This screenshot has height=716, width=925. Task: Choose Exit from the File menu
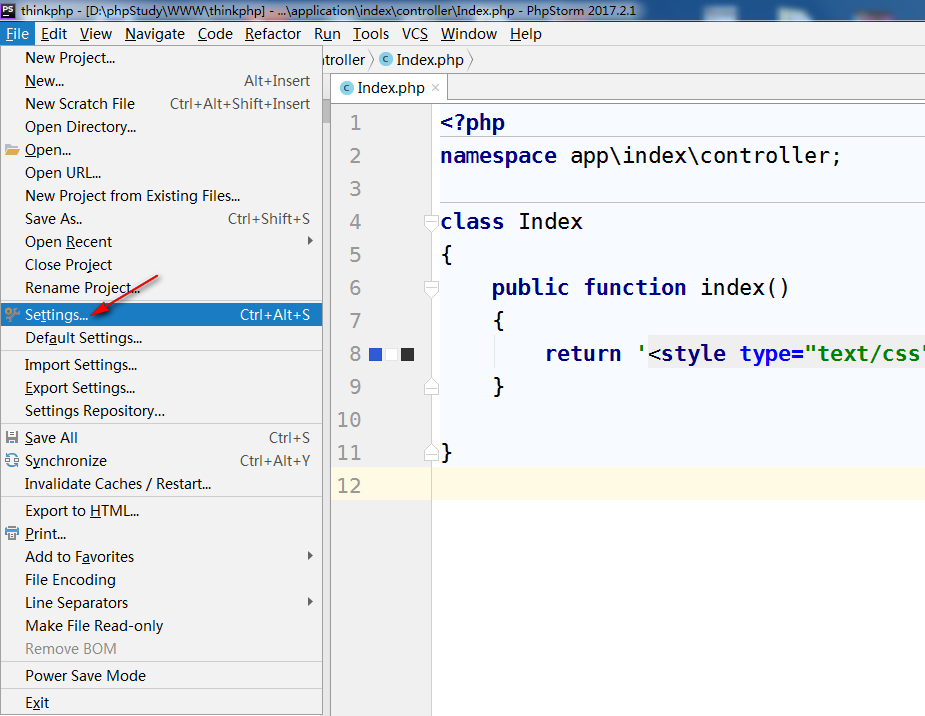162,703
